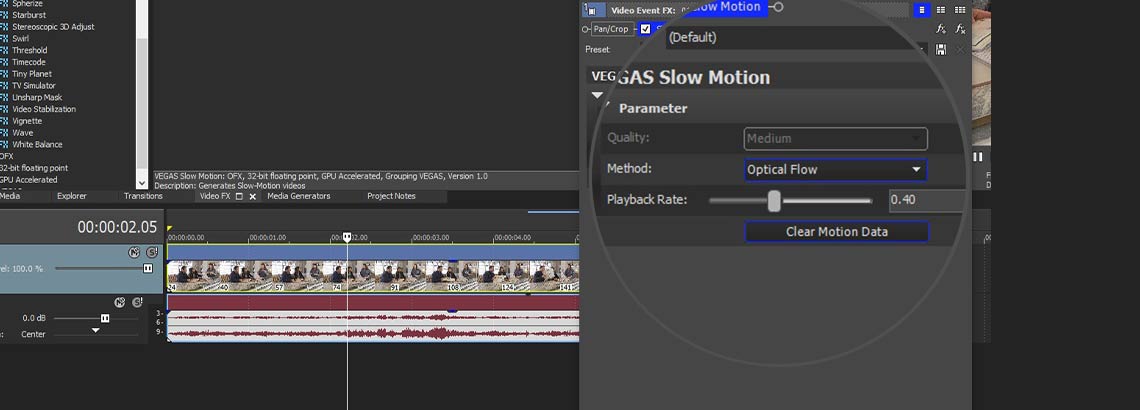Open the GPU Accelerated category
The height and width of the screenshot is (410, 1140).
[x=28, y=180]
